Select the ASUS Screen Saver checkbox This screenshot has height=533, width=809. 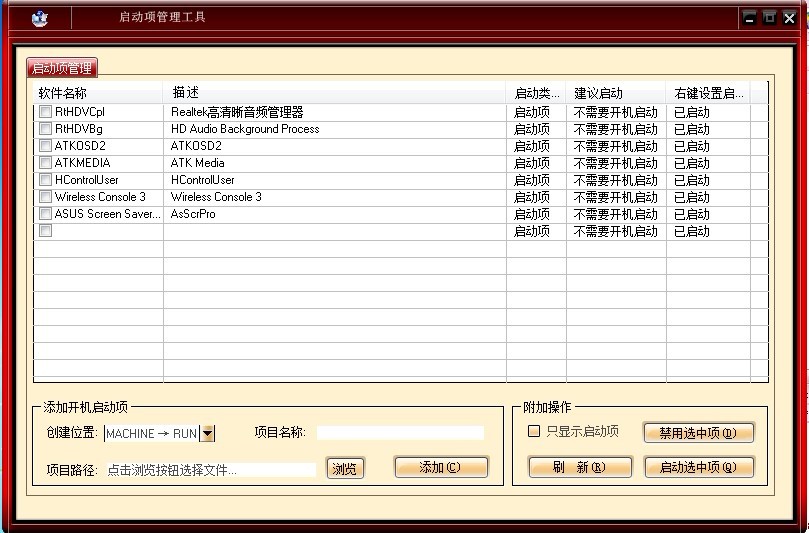(x=45, y=214)
